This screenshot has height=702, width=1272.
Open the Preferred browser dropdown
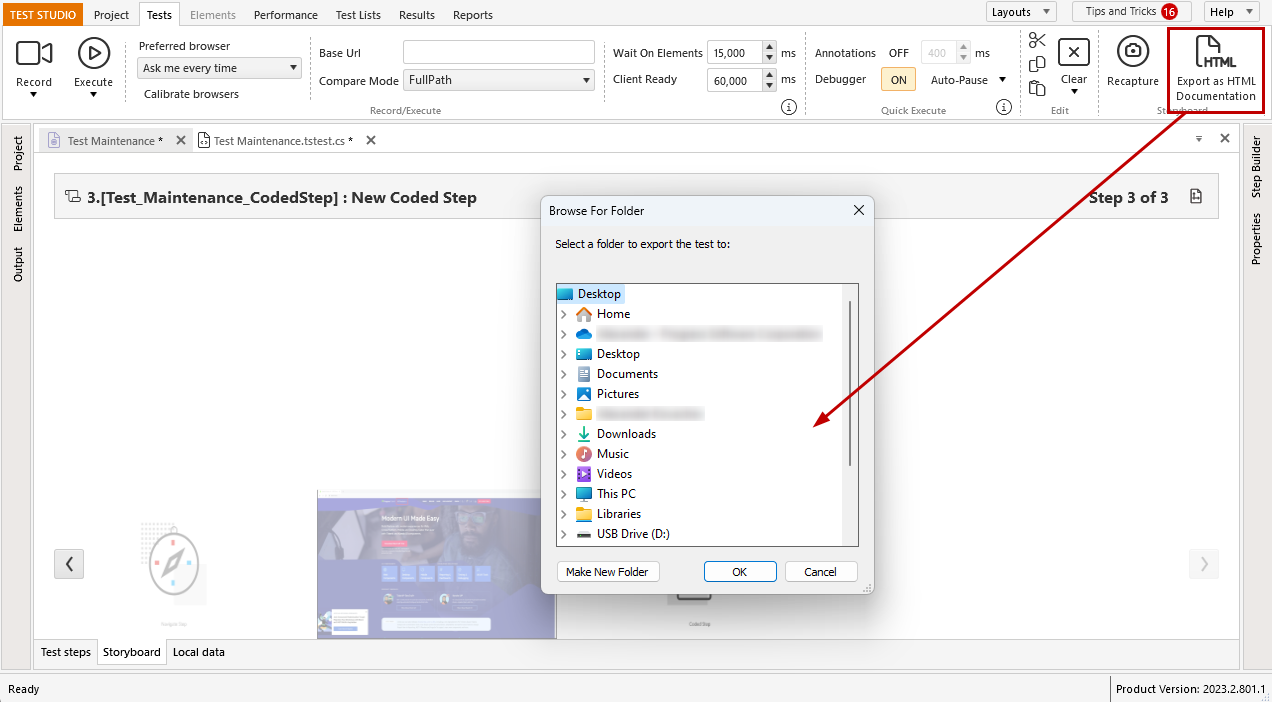(219, 68)
